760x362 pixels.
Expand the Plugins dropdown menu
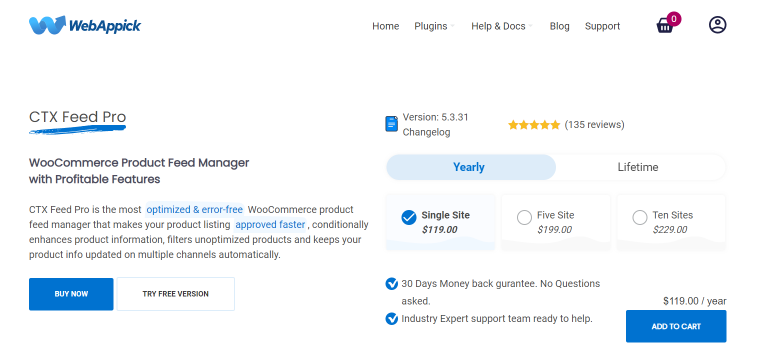click(434, 26)
